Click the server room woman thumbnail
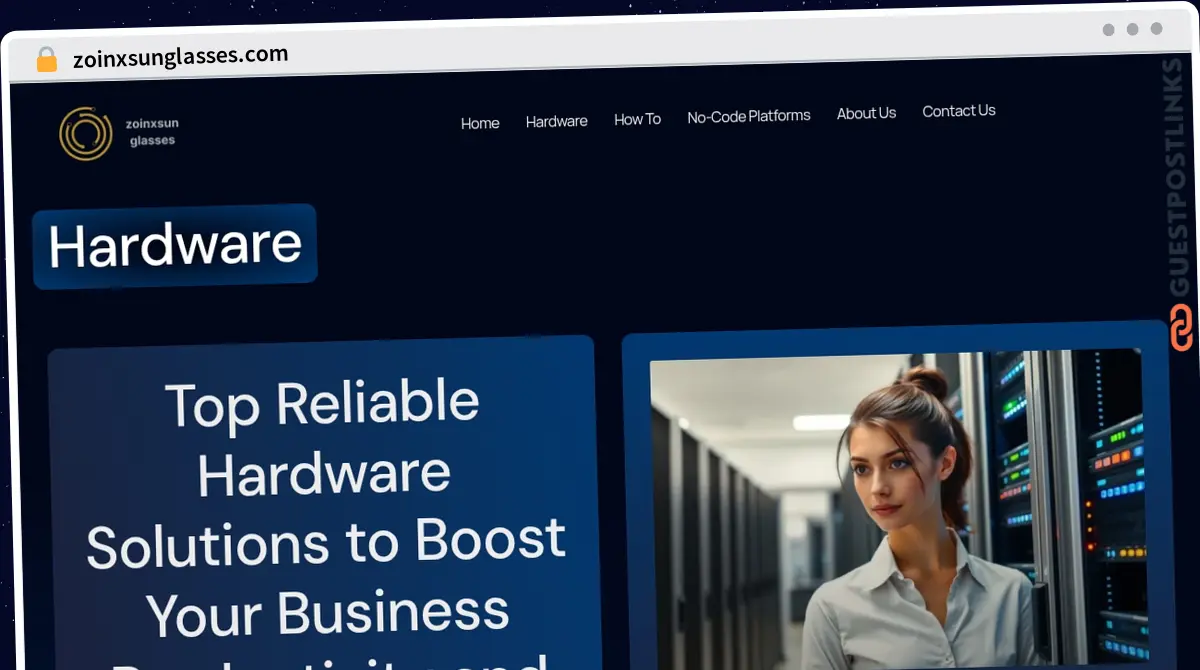The image size is (1200, 670). pyautogui.click(x=898, y=508)
